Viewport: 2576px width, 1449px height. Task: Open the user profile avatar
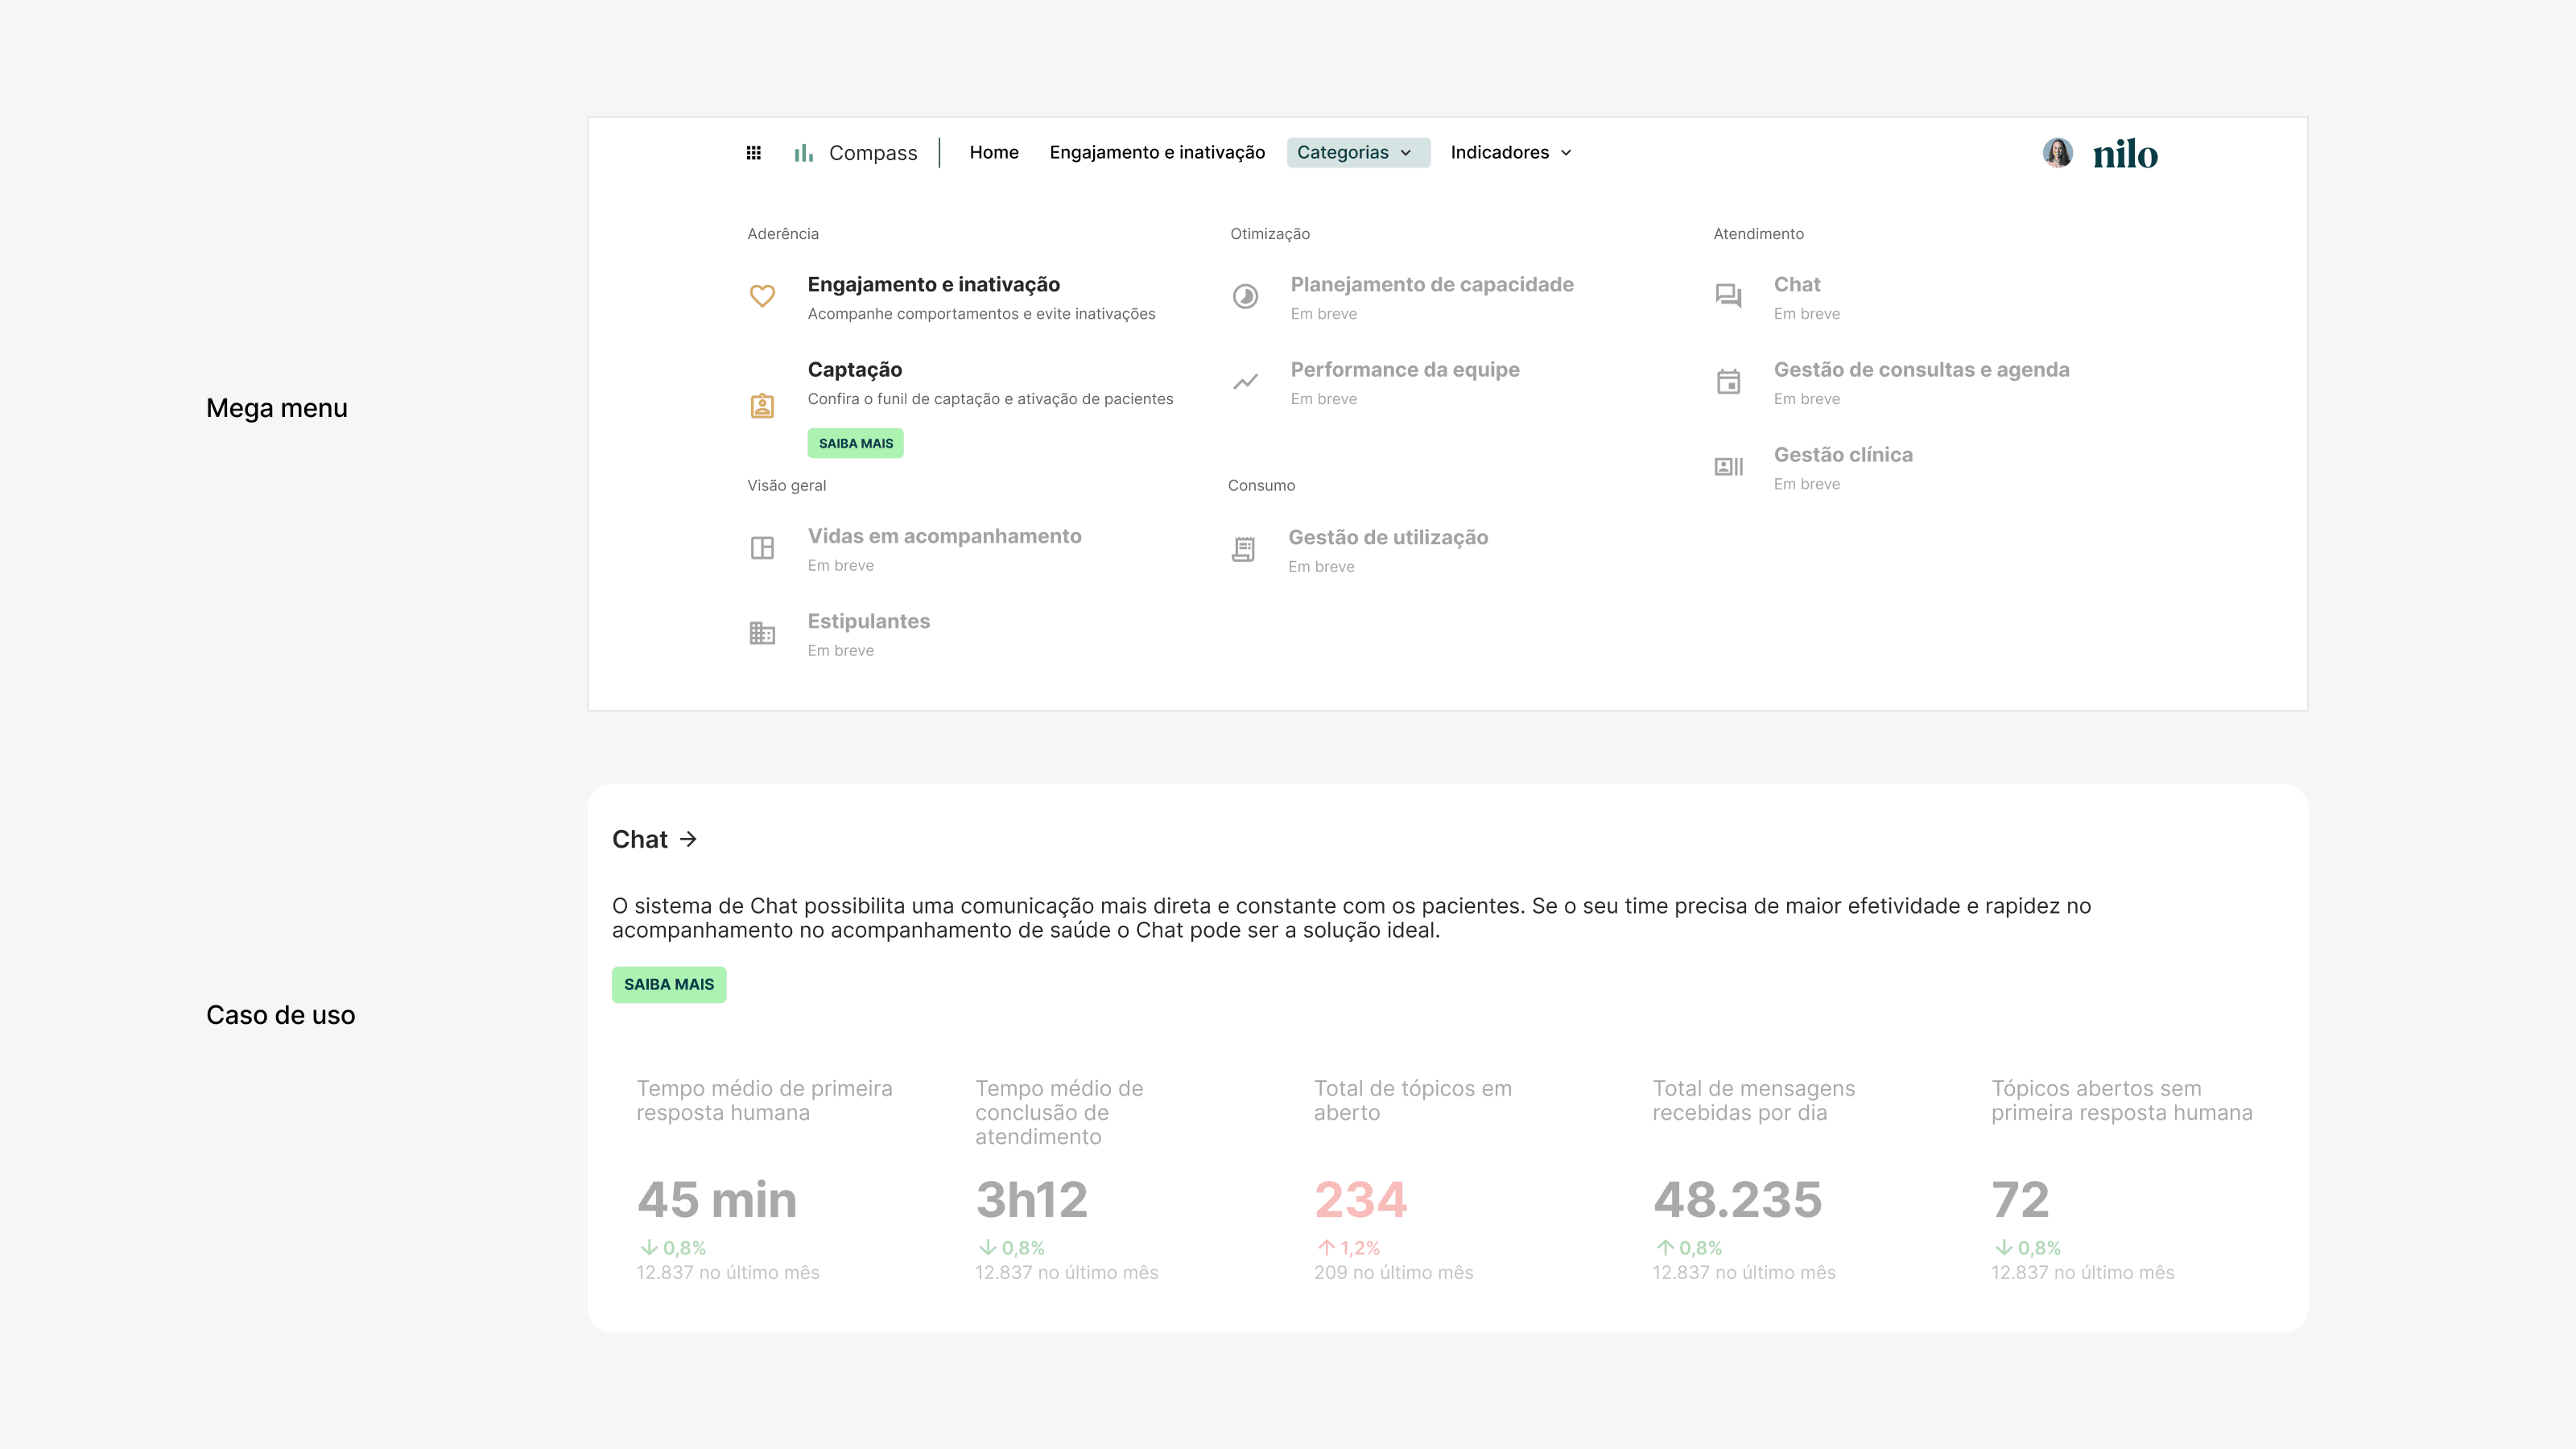[x=2057, y=153]
